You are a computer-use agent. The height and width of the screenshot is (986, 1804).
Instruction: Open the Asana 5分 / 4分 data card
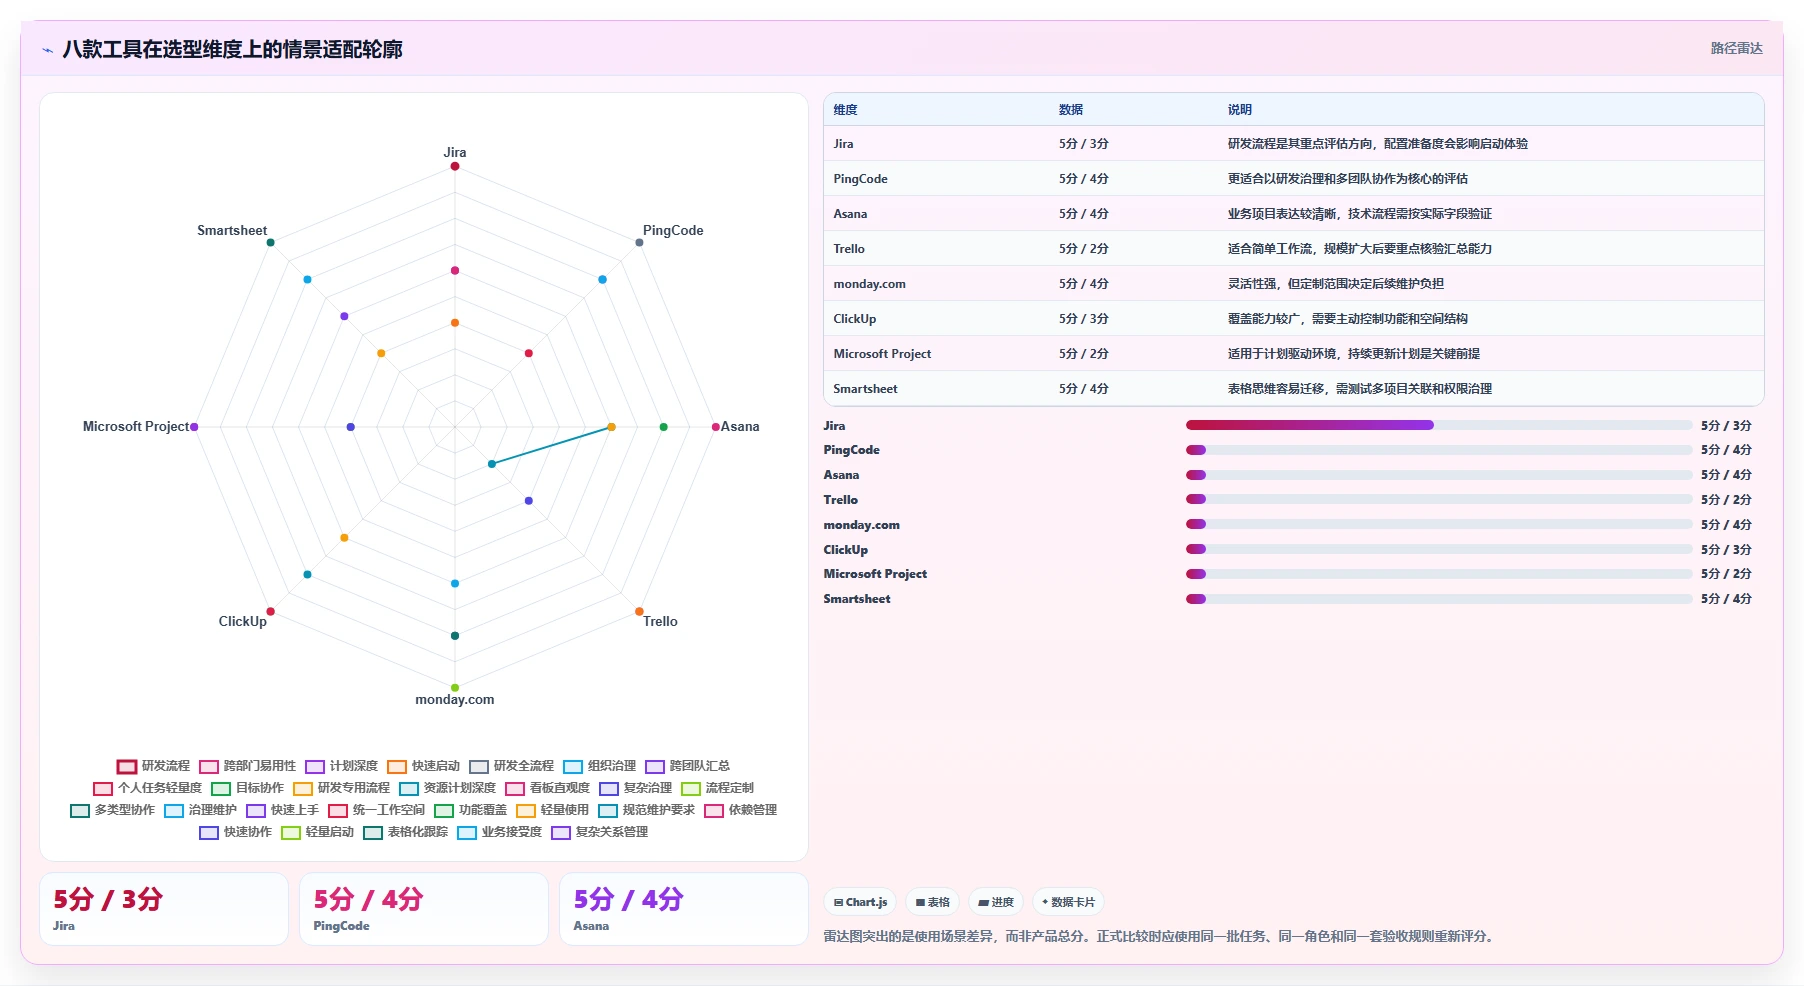coord(684,909)
